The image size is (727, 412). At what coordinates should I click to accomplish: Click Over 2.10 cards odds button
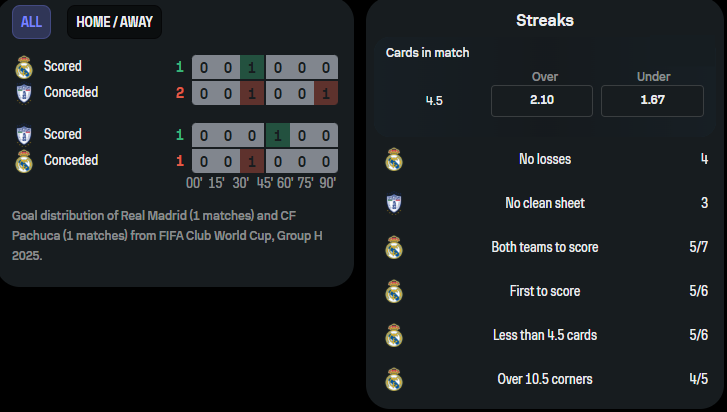click(x=542, y=101)
